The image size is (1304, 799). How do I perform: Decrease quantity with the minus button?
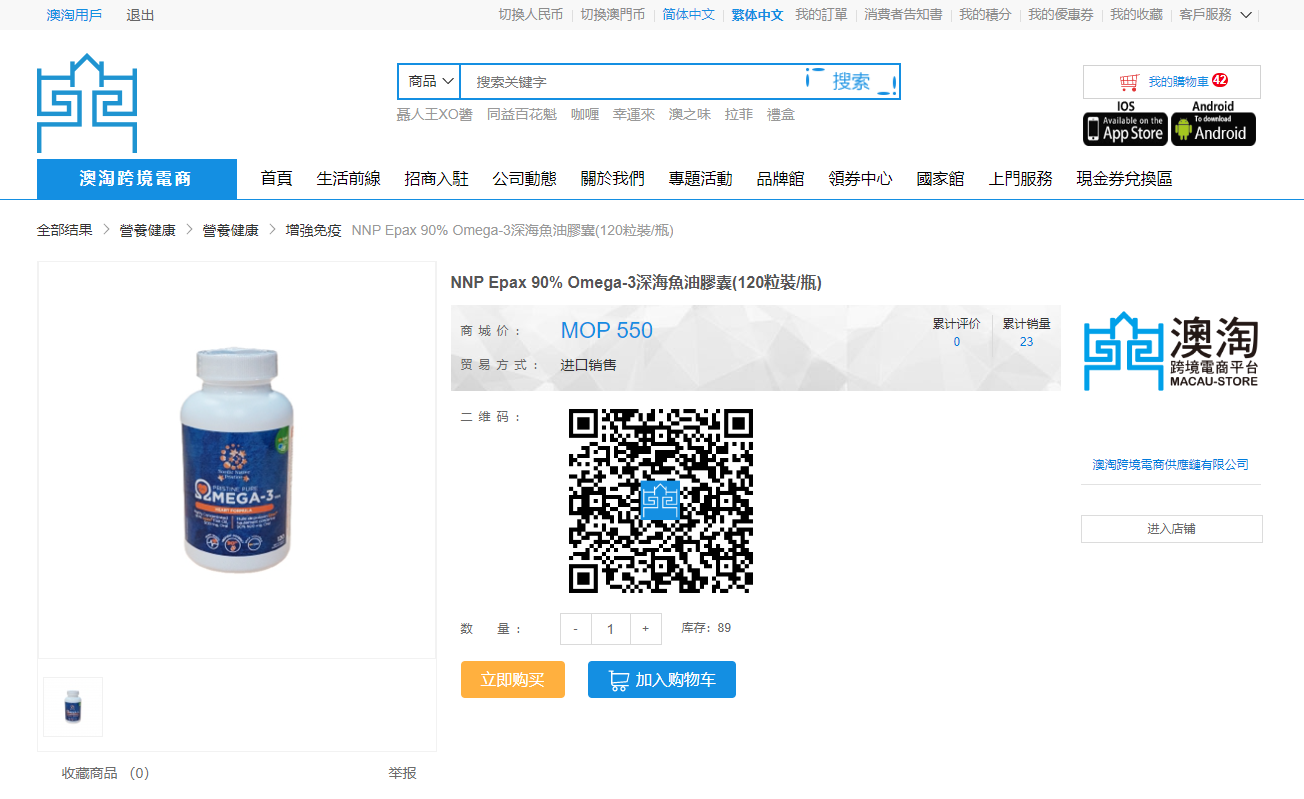[x=576, y=629]
